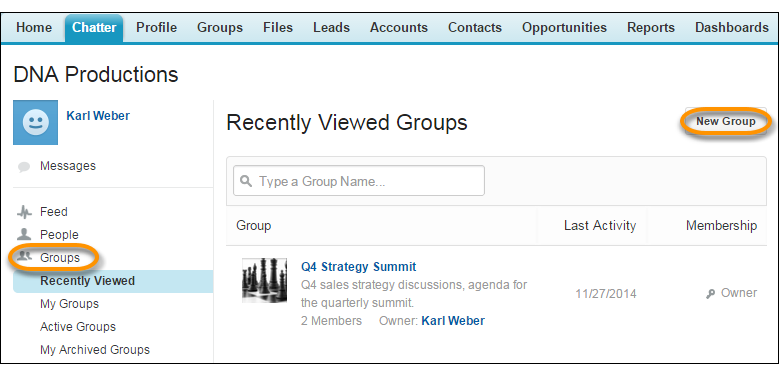Click the Feed pulse icon

(24, 212)
